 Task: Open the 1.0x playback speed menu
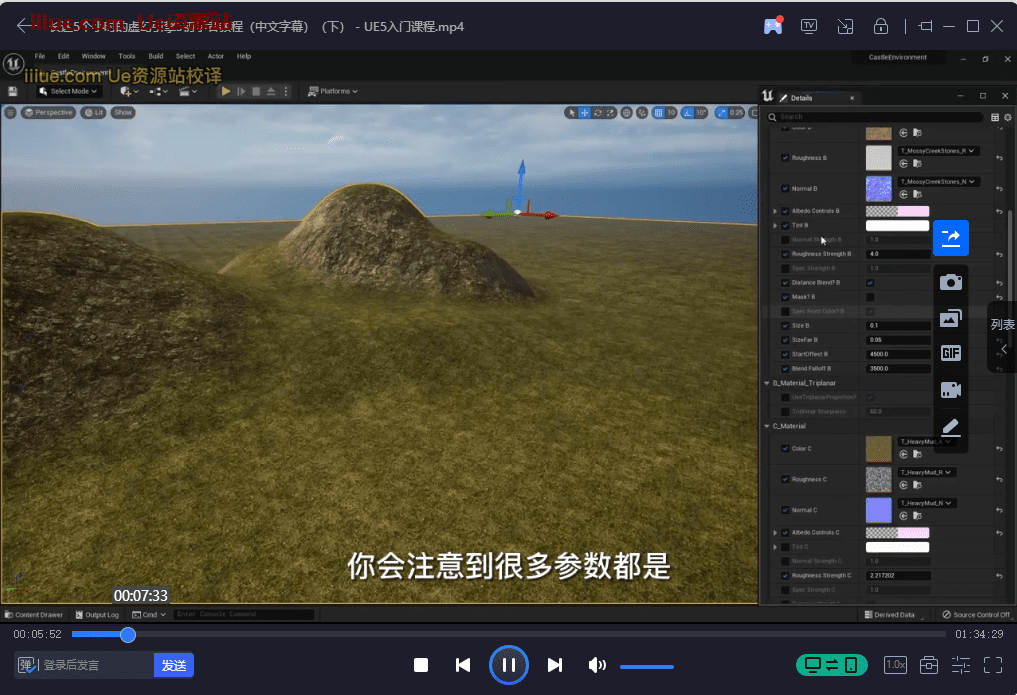pyautogui.click(x=895, y=665)
